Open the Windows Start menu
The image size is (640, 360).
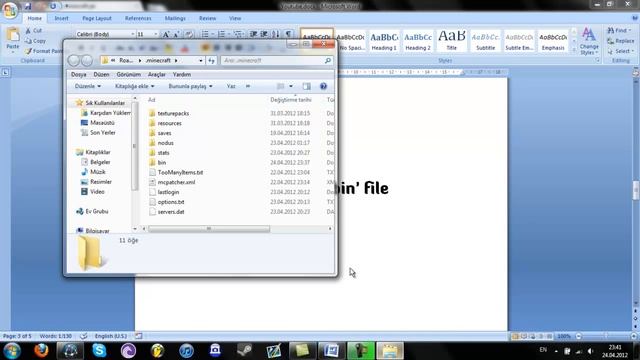(x=12, y=350)
